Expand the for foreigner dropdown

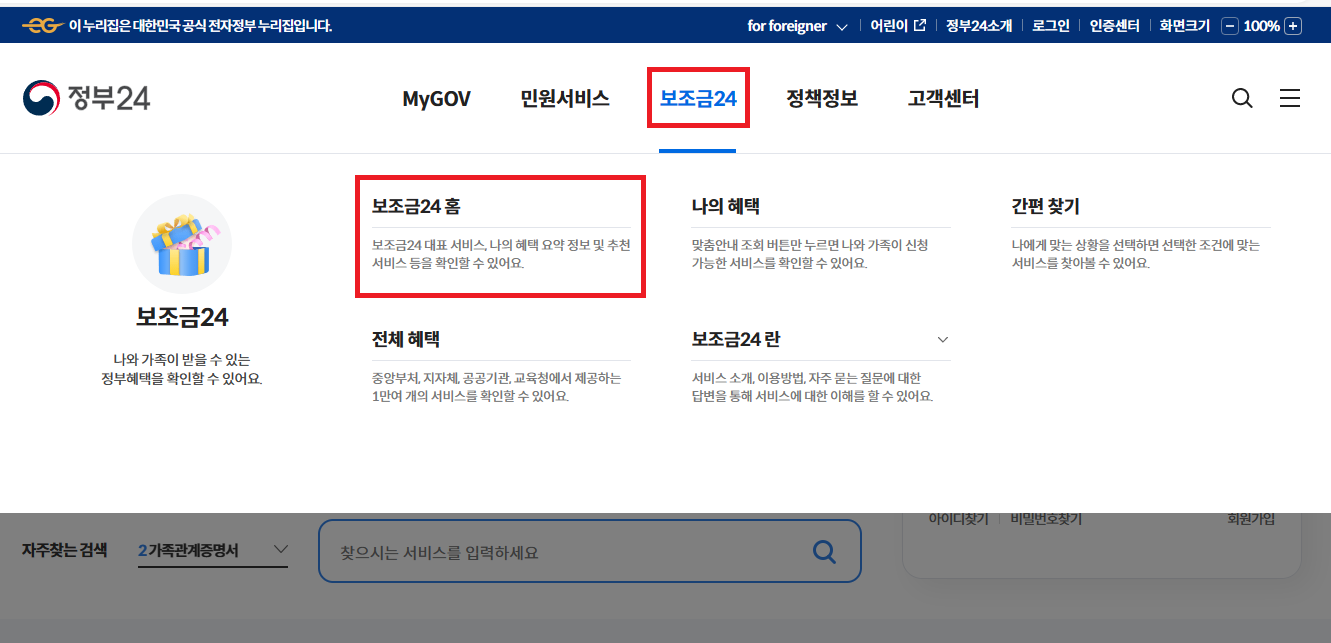click(x=797, y=26)
